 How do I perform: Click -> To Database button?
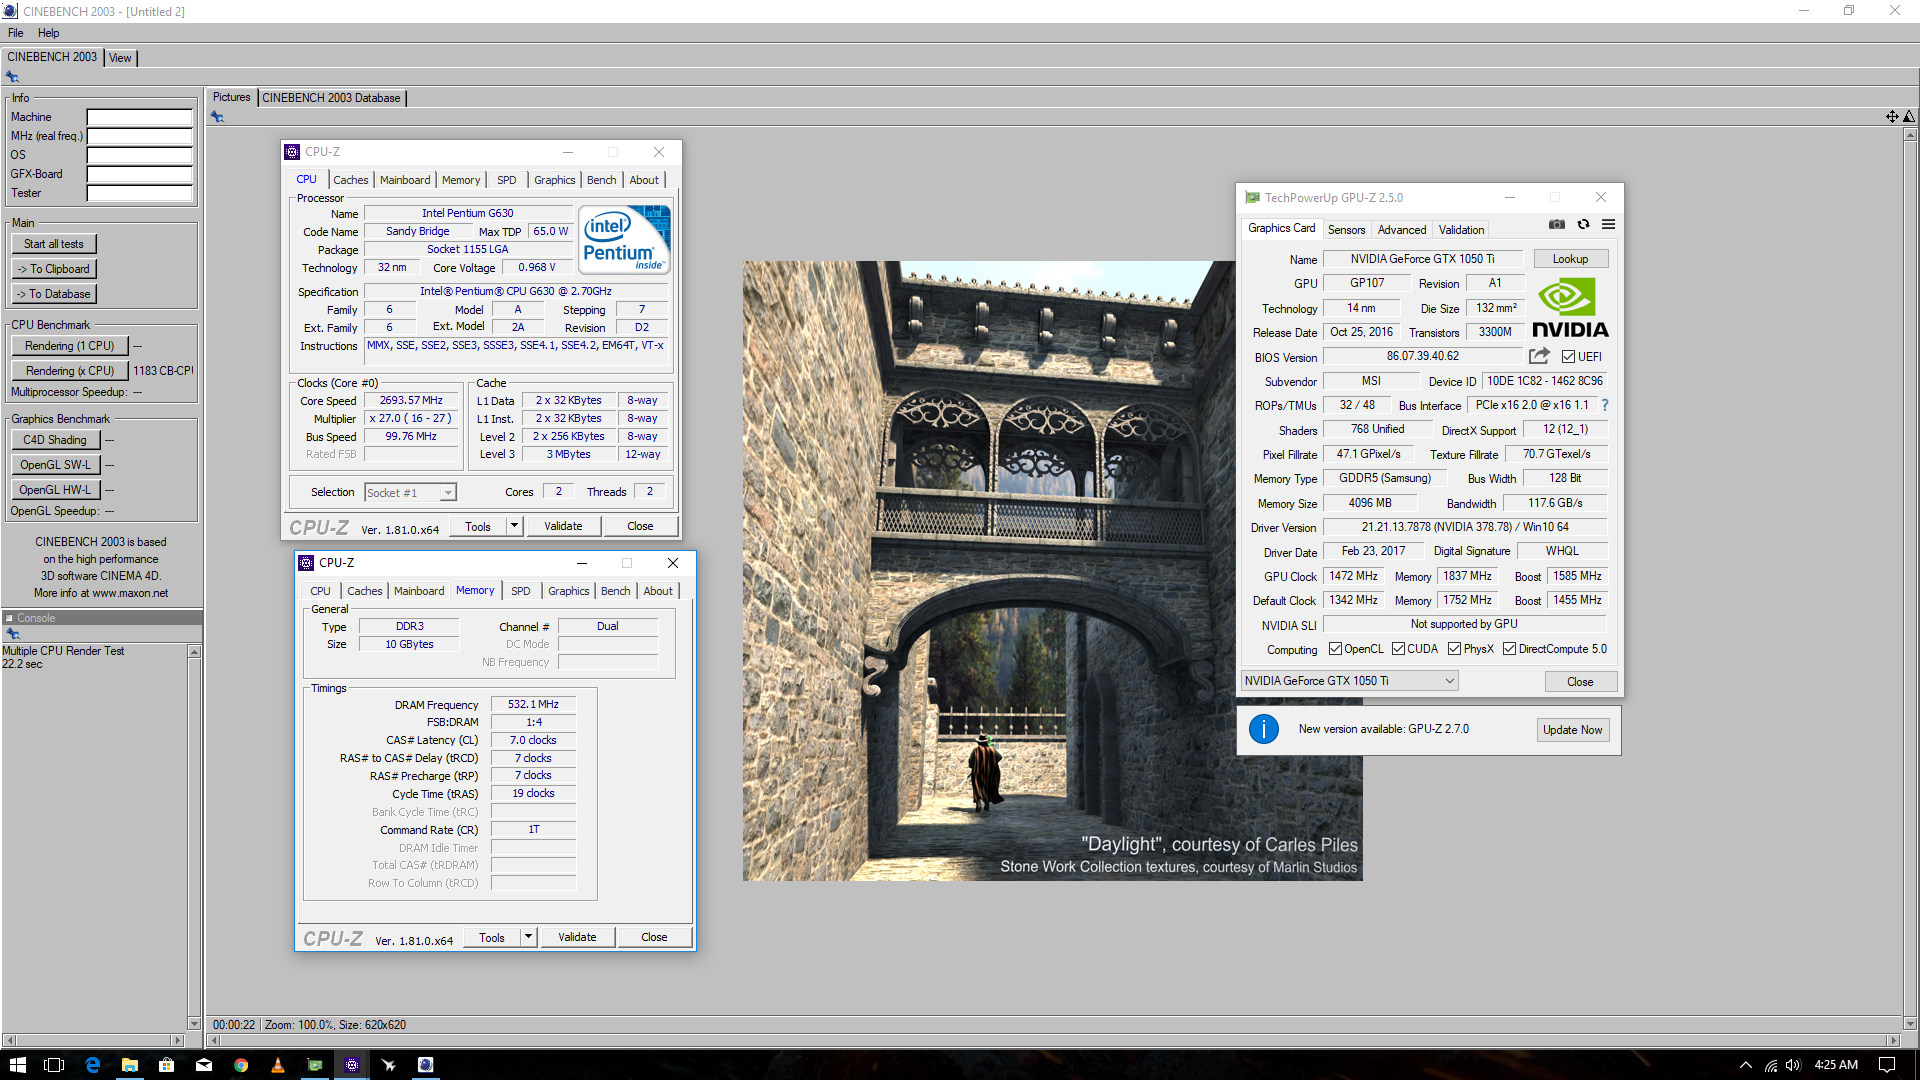(x=54, y=294)
